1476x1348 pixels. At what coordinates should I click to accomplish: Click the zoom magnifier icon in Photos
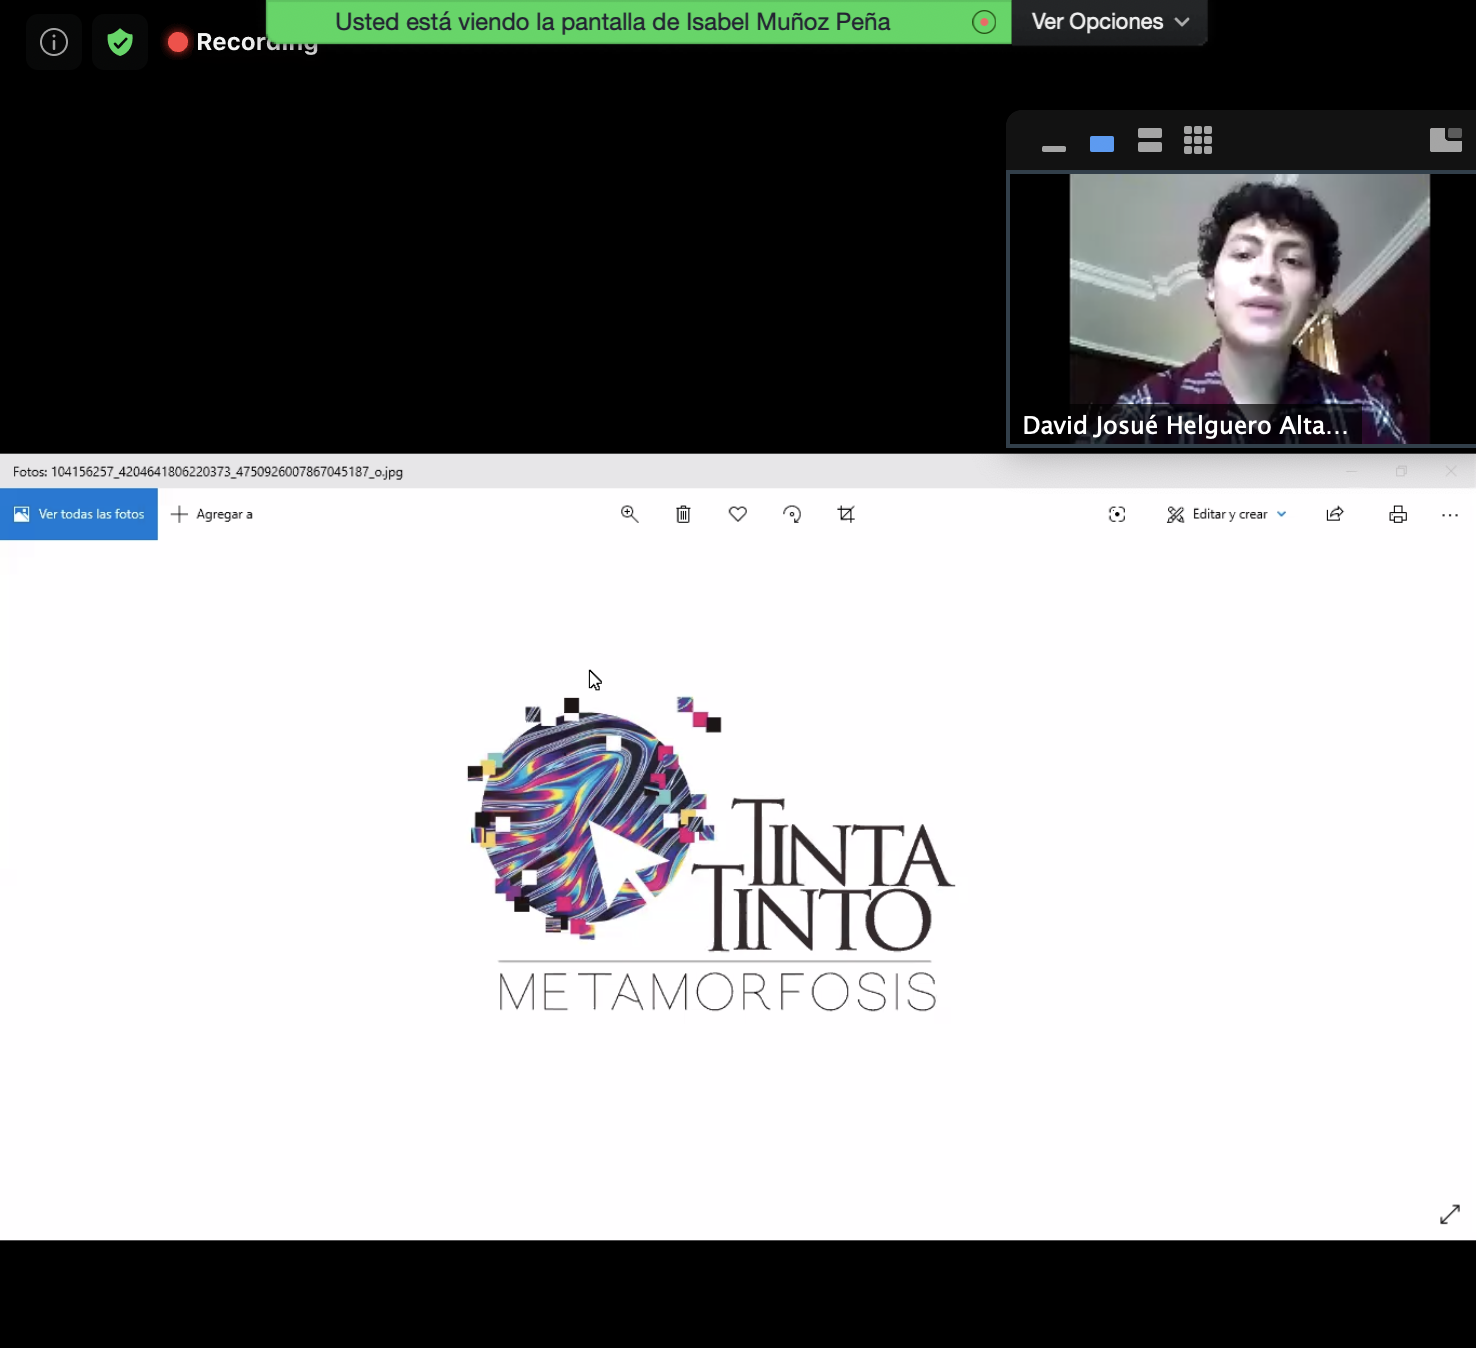click(629, 514)
